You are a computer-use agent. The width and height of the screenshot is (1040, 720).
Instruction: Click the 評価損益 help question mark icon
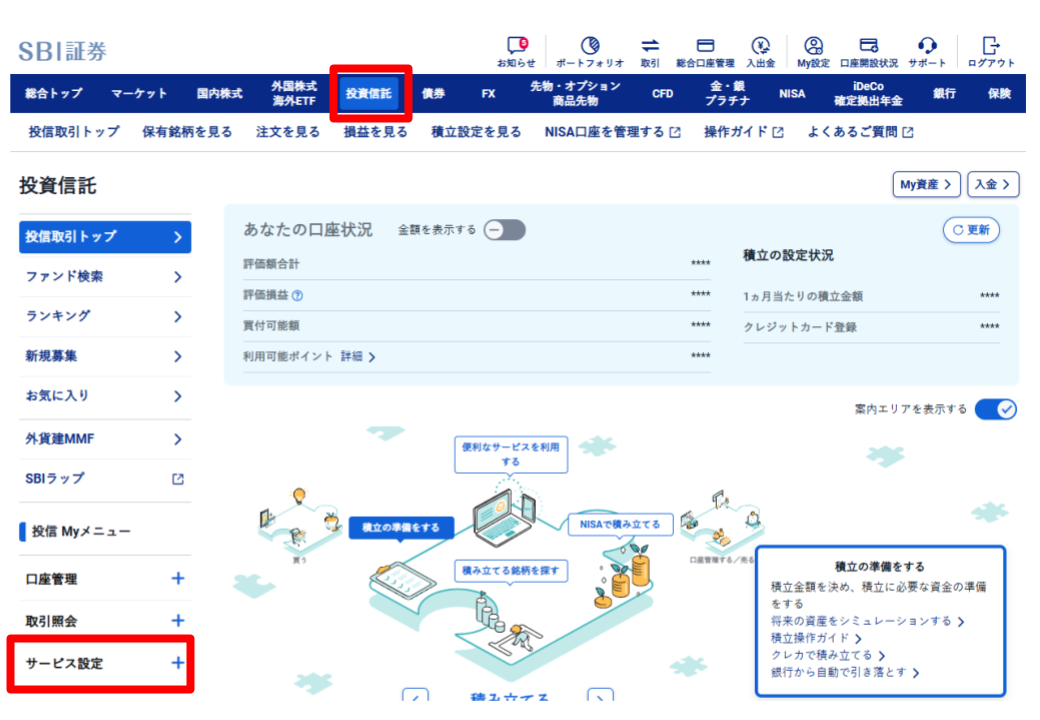298,296
